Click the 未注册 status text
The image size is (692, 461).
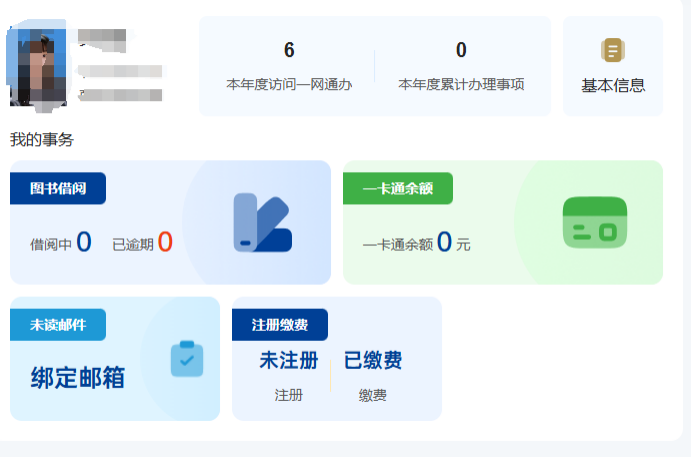289,361
